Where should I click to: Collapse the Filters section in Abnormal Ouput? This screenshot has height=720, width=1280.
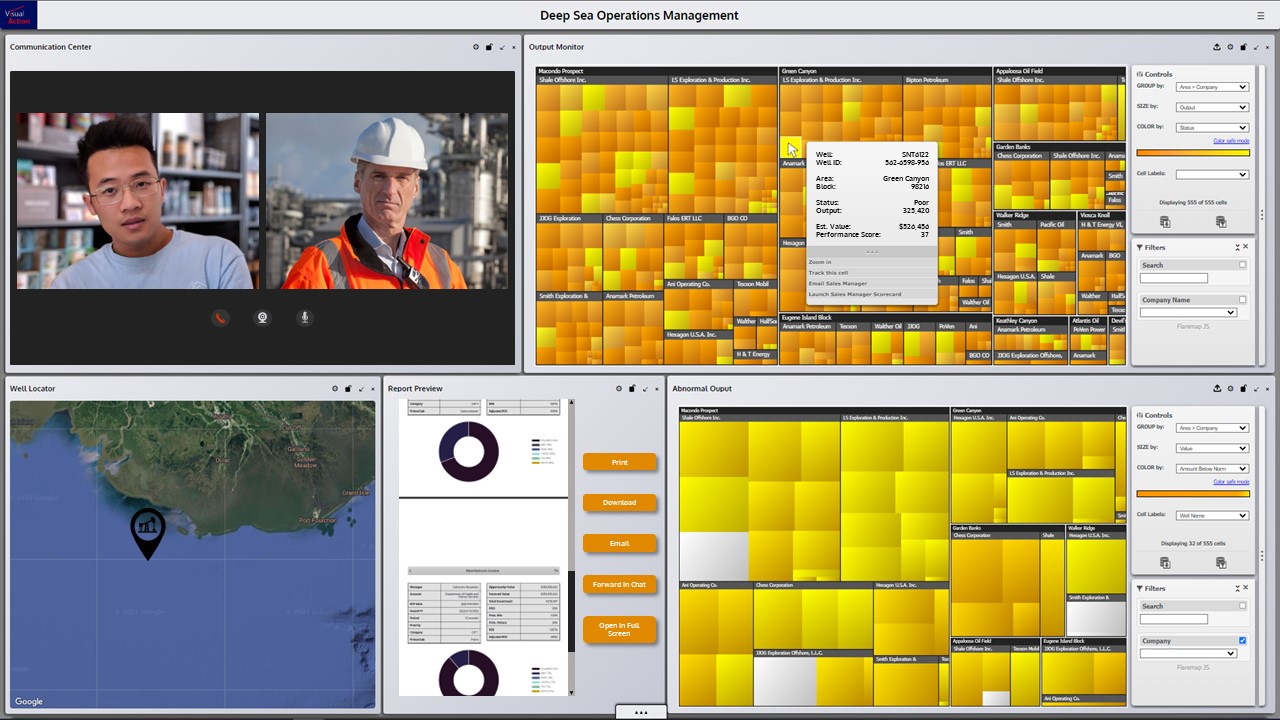(x=1237, y=588)
